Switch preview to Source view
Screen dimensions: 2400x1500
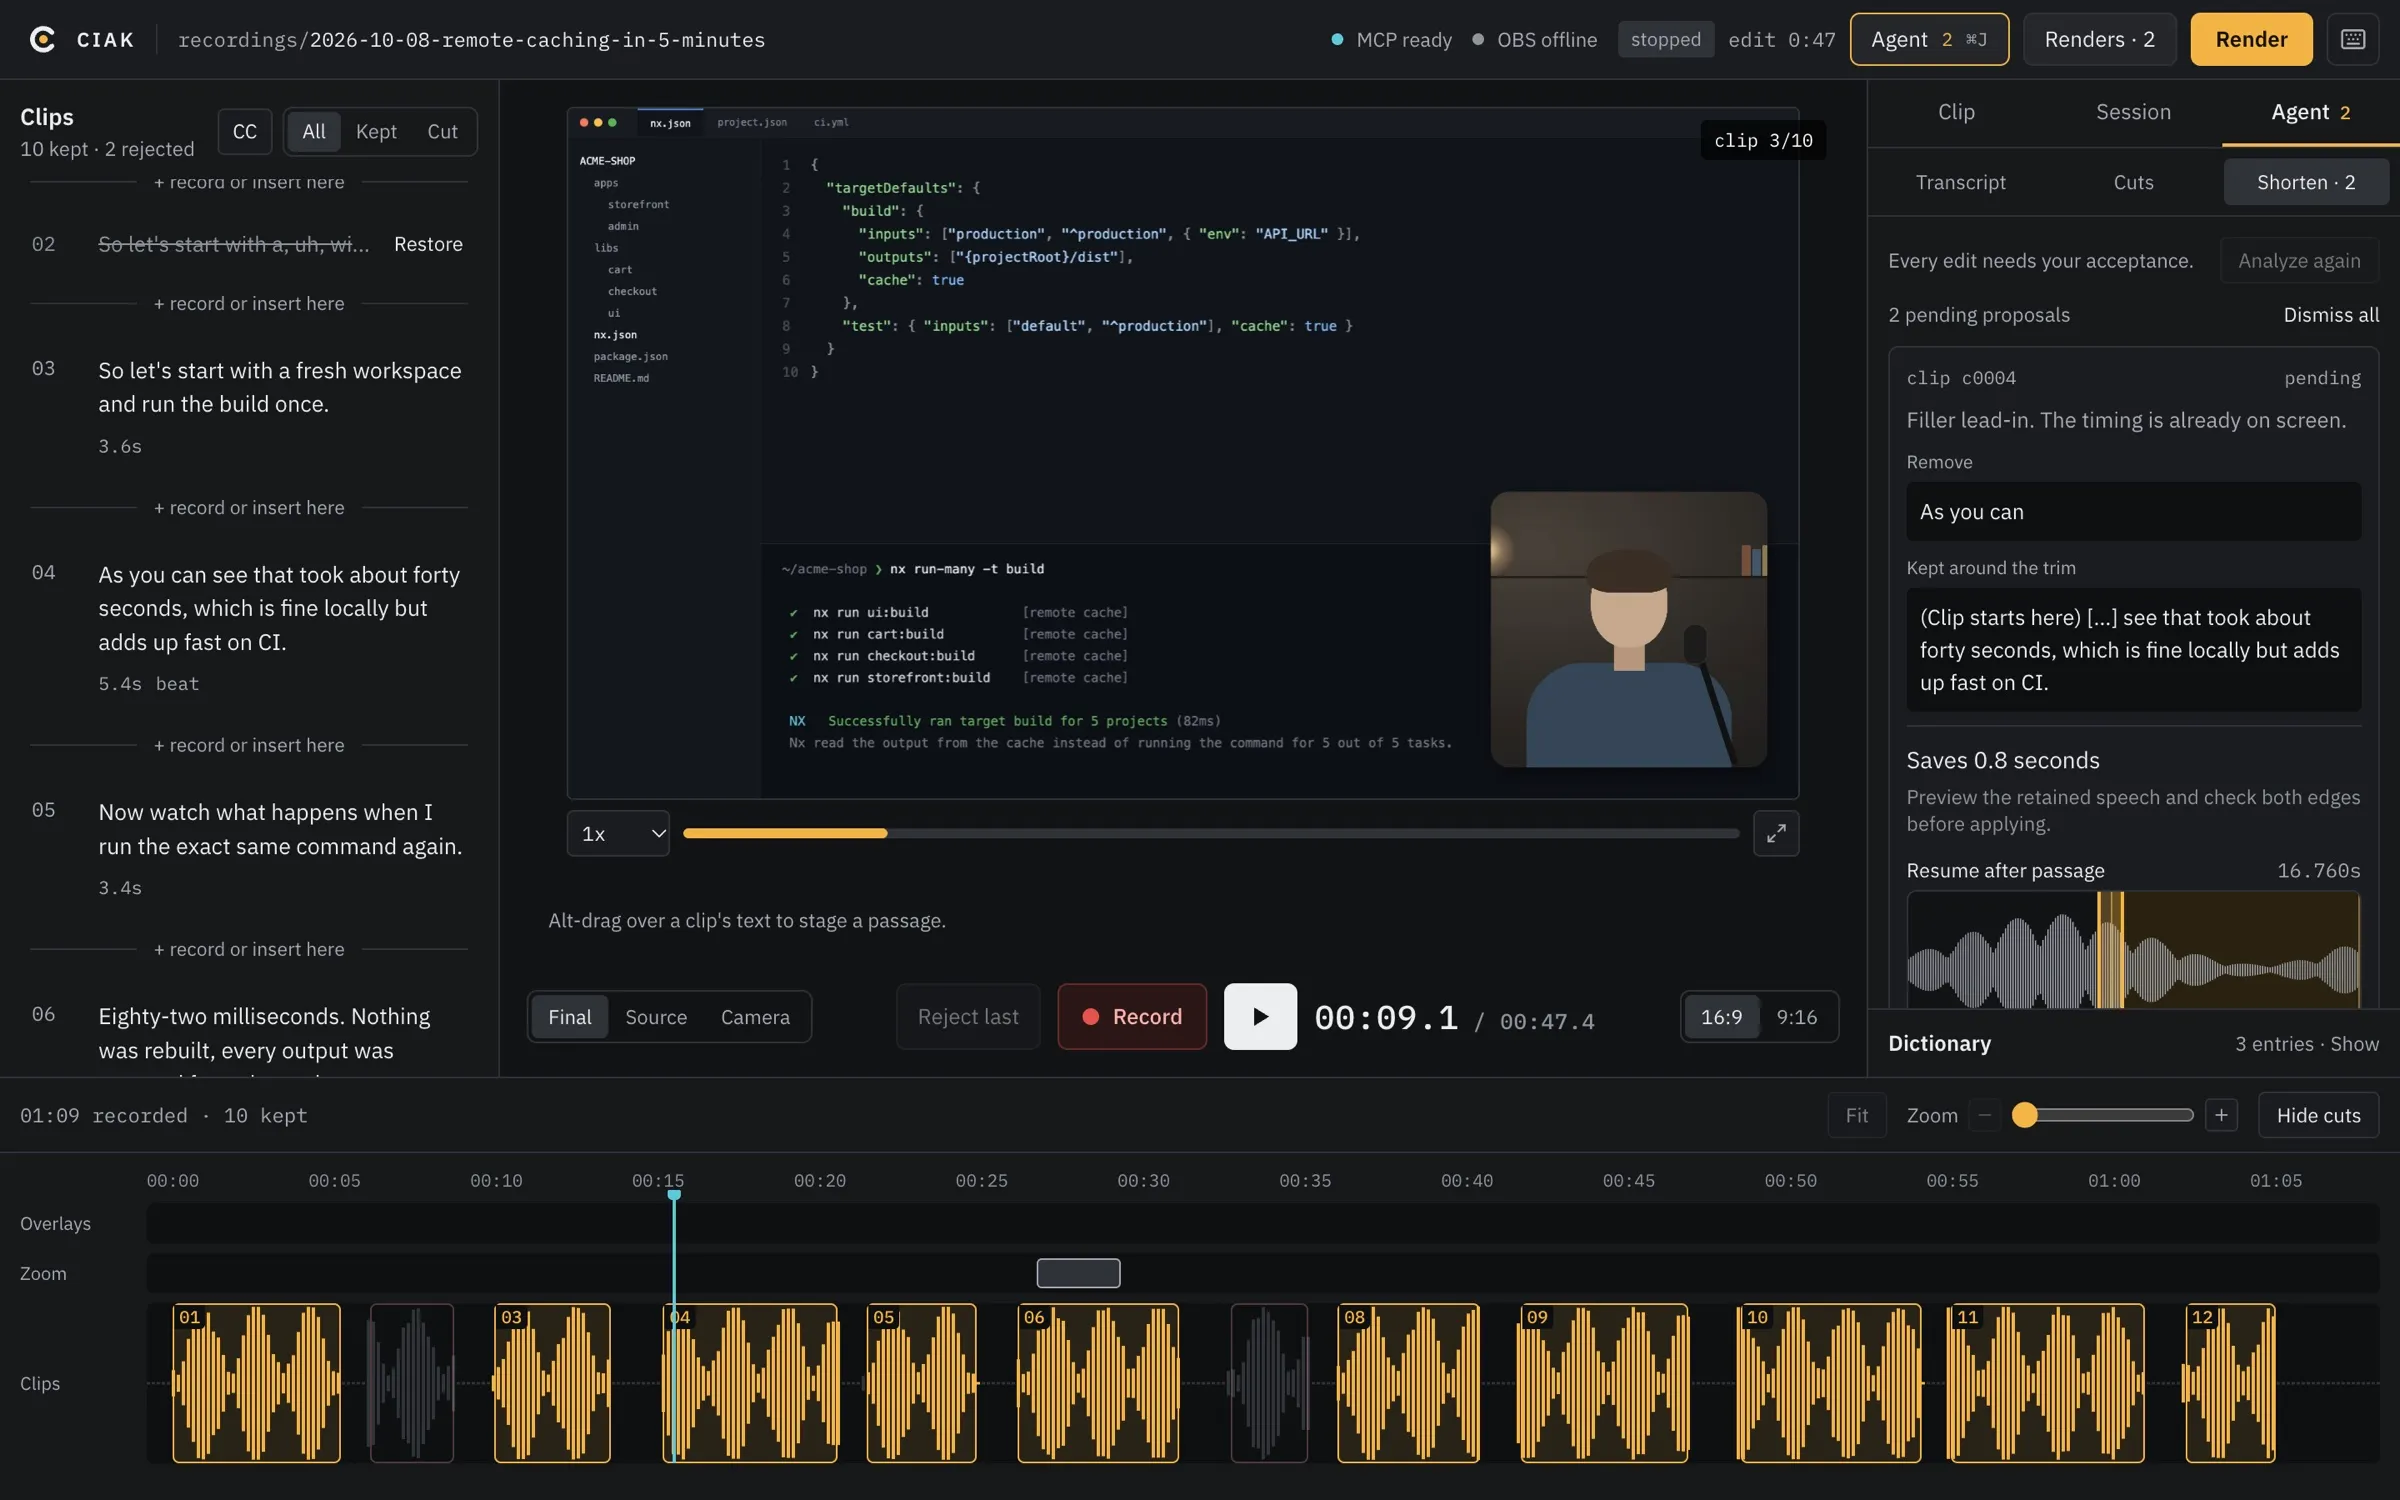pos(656,1016)
